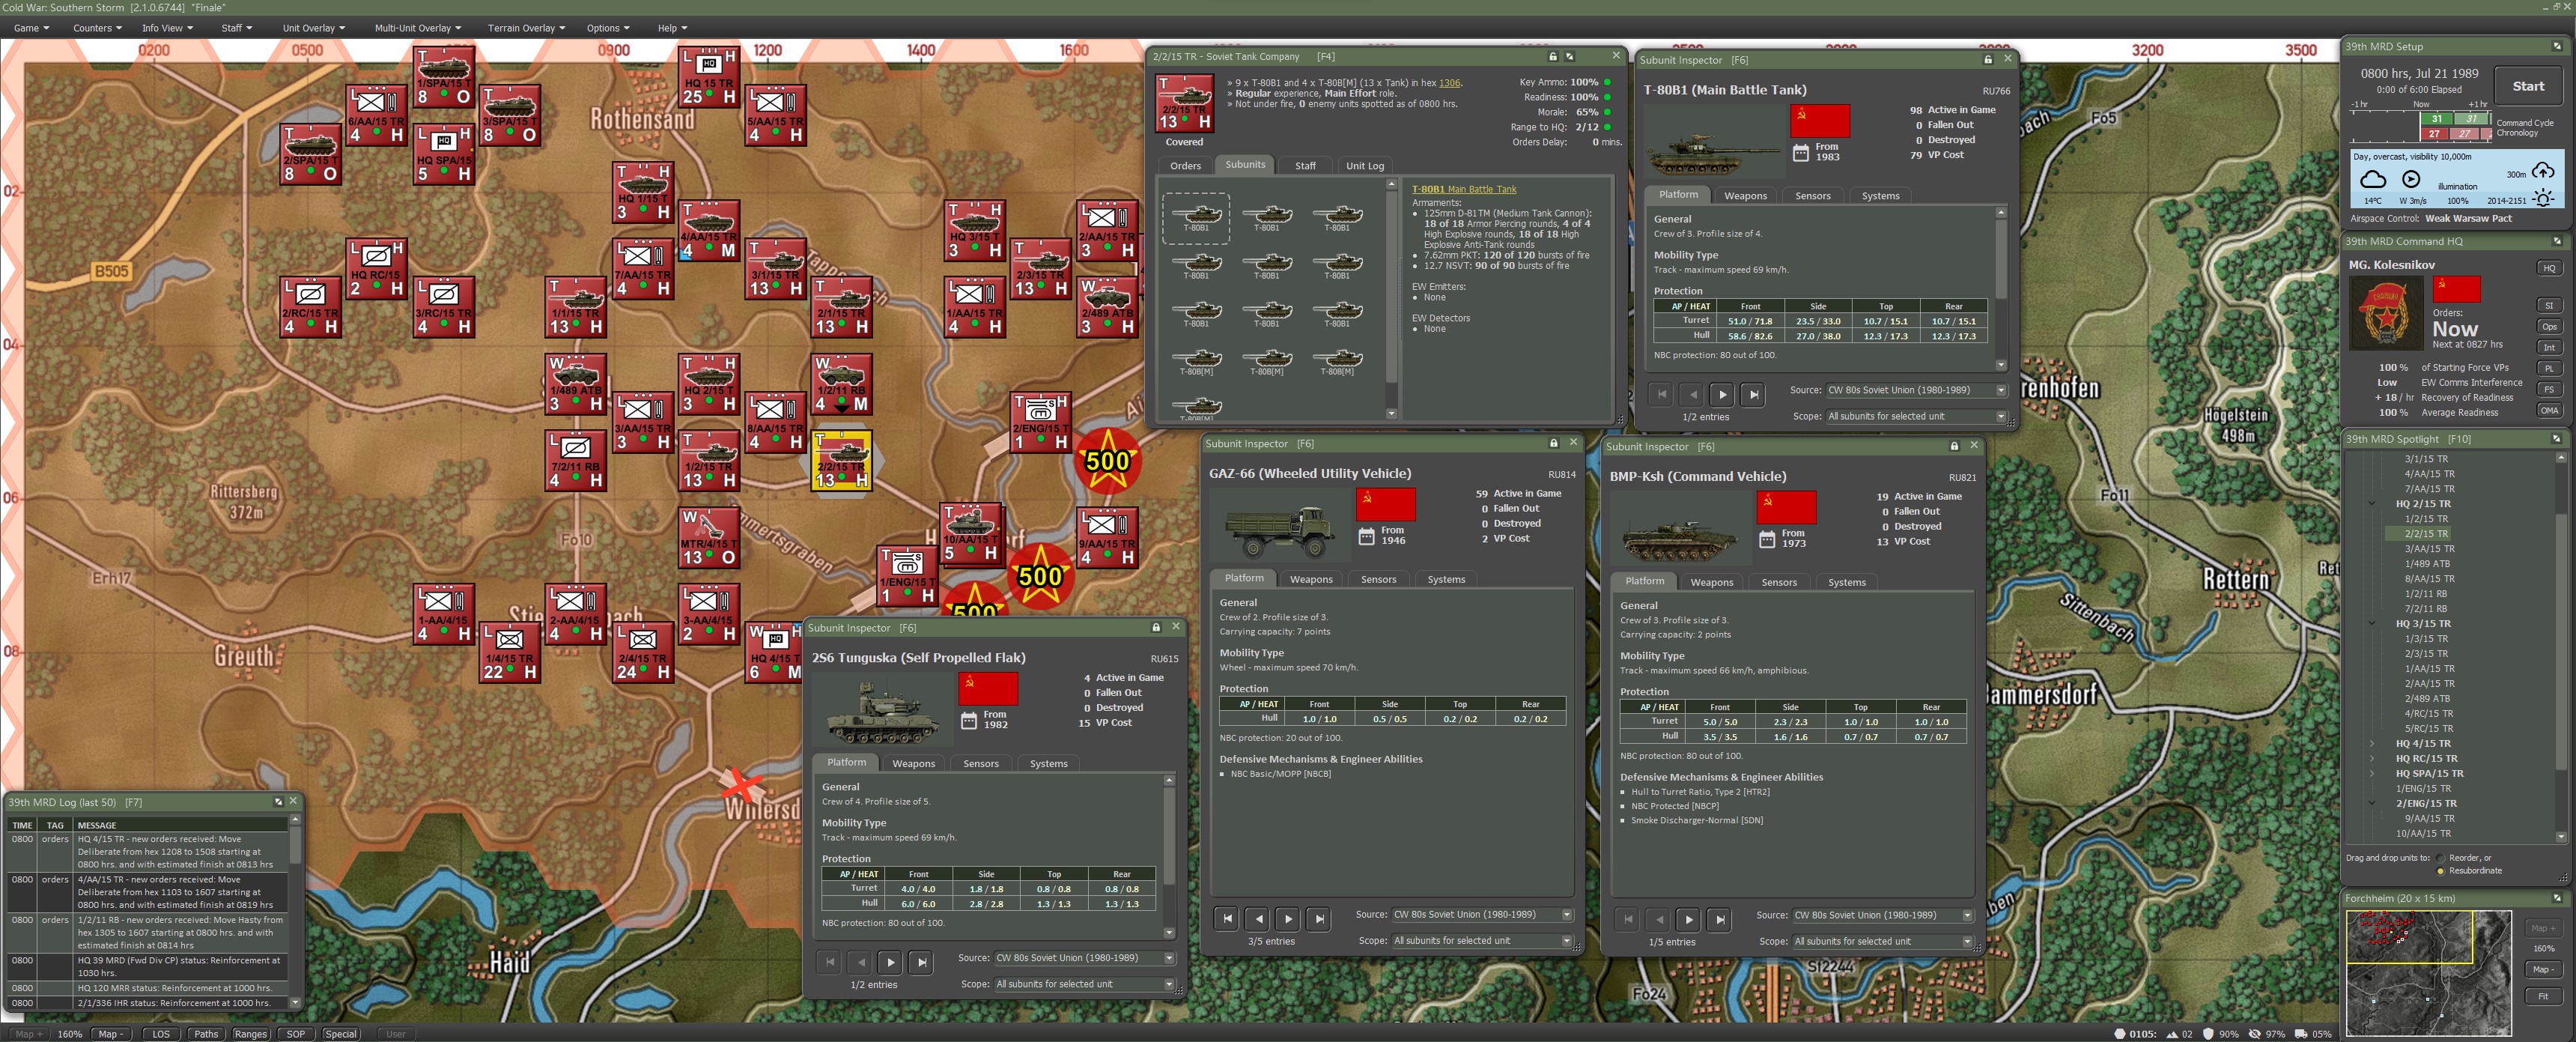
Task: Select the MTR/4/15 TR mortar counter on the map
Action: (709, 538)
